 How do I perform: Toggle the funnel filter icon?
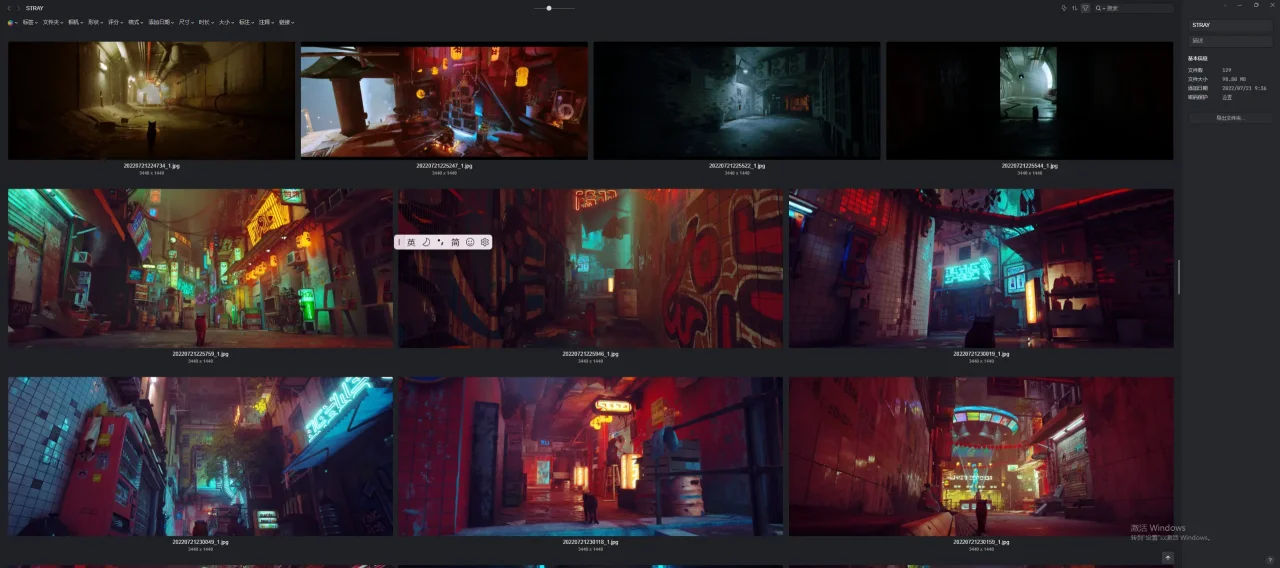(1085, 8)
